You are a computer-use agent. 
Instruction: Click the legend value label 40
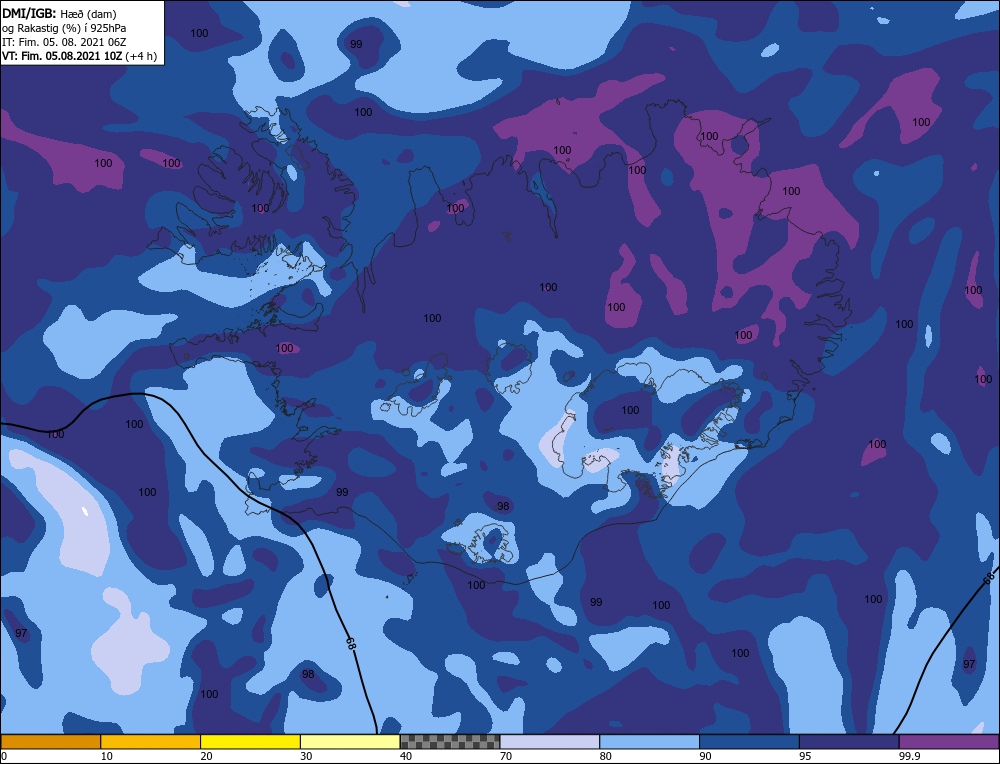coord(406,756)
